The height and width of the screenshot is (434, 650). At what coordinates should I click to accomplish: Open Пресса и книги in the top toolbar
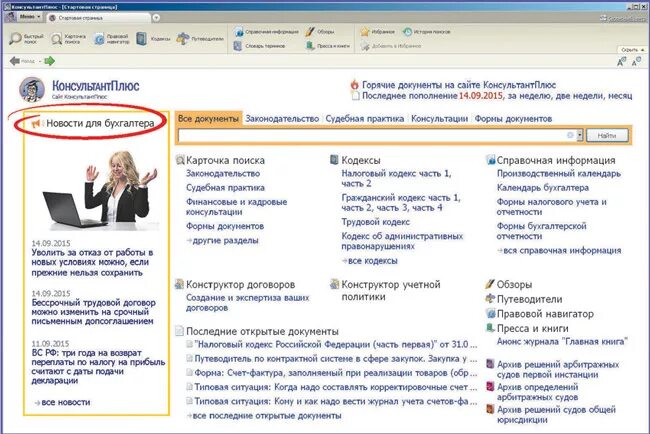(x=327, y=46)
